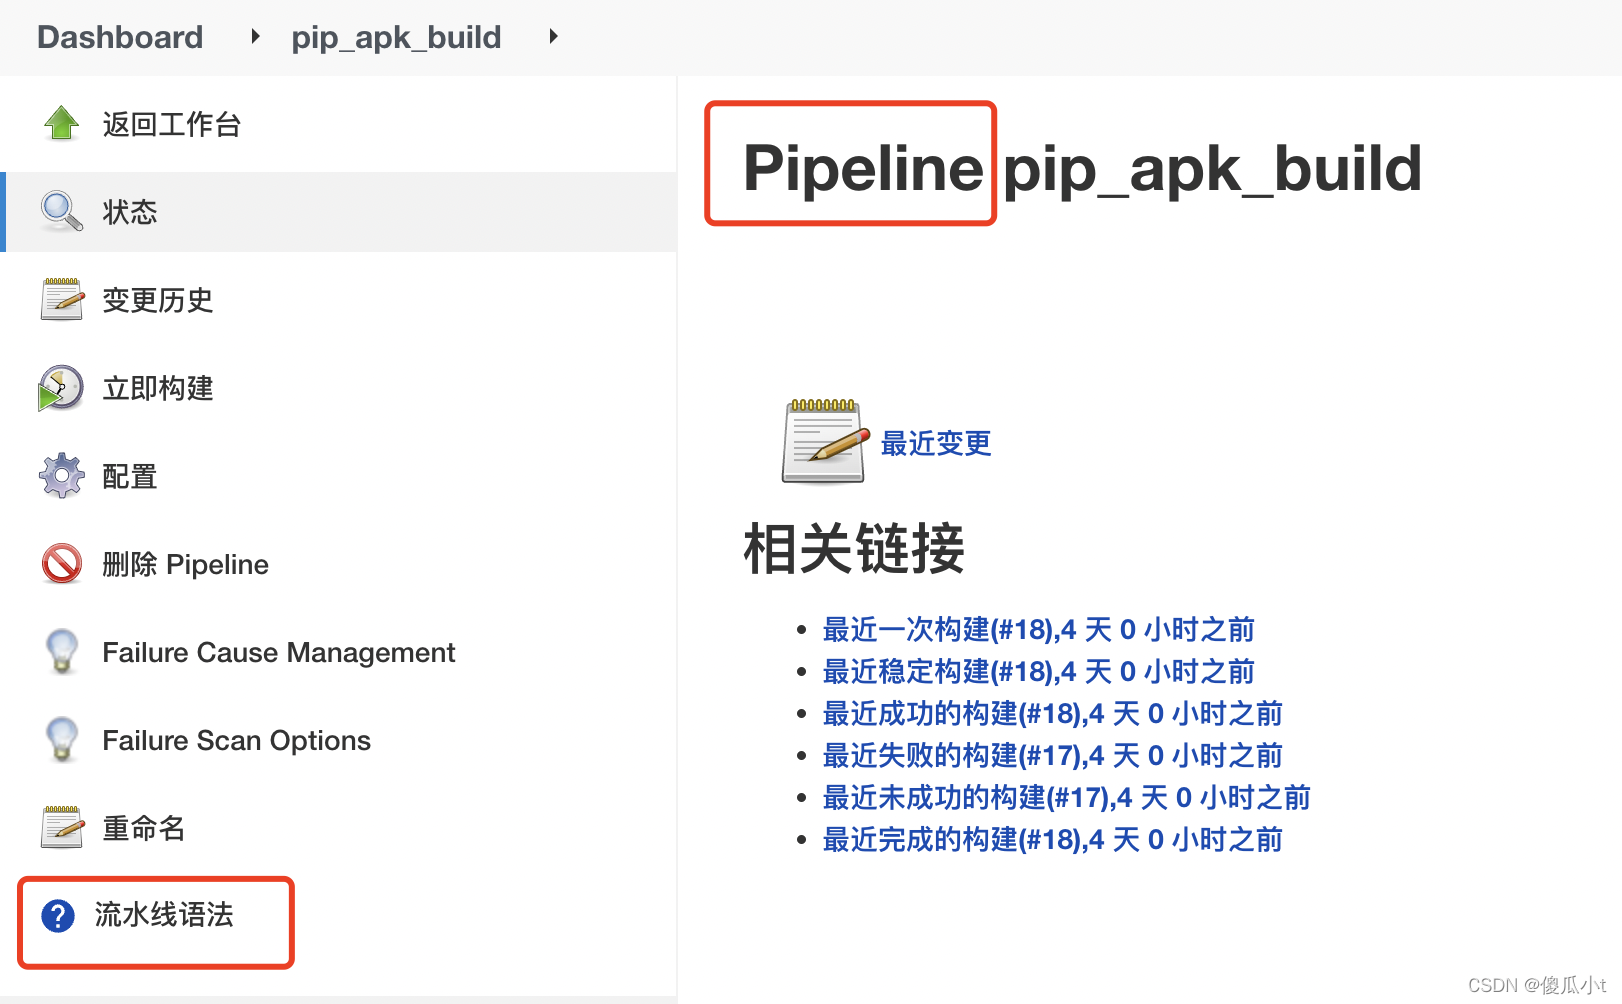Open 最近稳定构建(#18) link
The image size is (1622, 1004).
coord(1038,671)
